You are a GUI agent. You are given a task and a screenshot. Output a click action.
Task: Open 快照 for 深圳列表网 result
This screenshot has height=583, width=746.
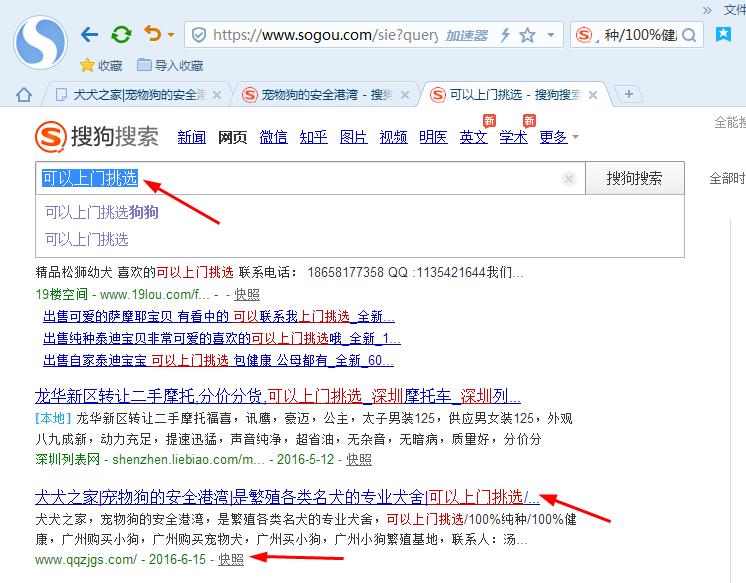[x=359, y=460]
